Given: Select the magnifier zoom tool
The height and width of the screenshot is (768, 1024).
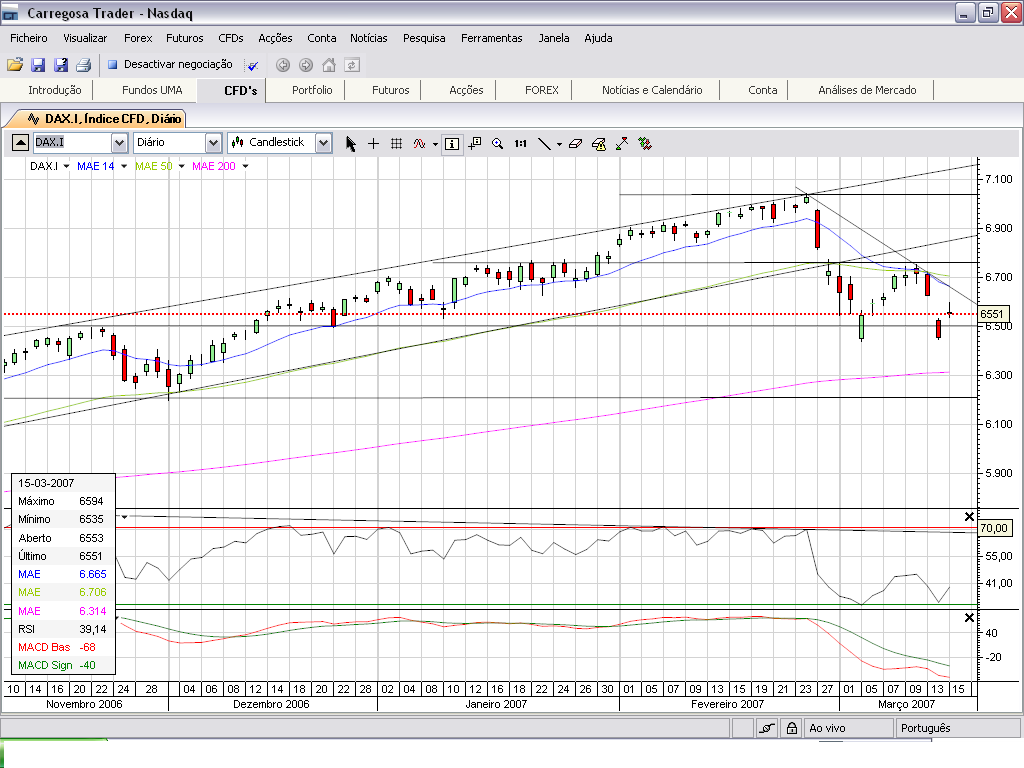Looking at the screenshot, I should tap(498, 144).
